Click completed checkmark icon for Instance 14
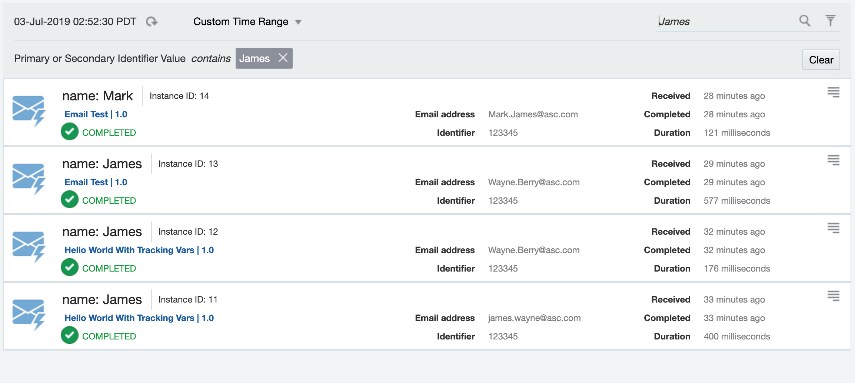This screenshot has width=855, height=383. (x=70, y=131)
